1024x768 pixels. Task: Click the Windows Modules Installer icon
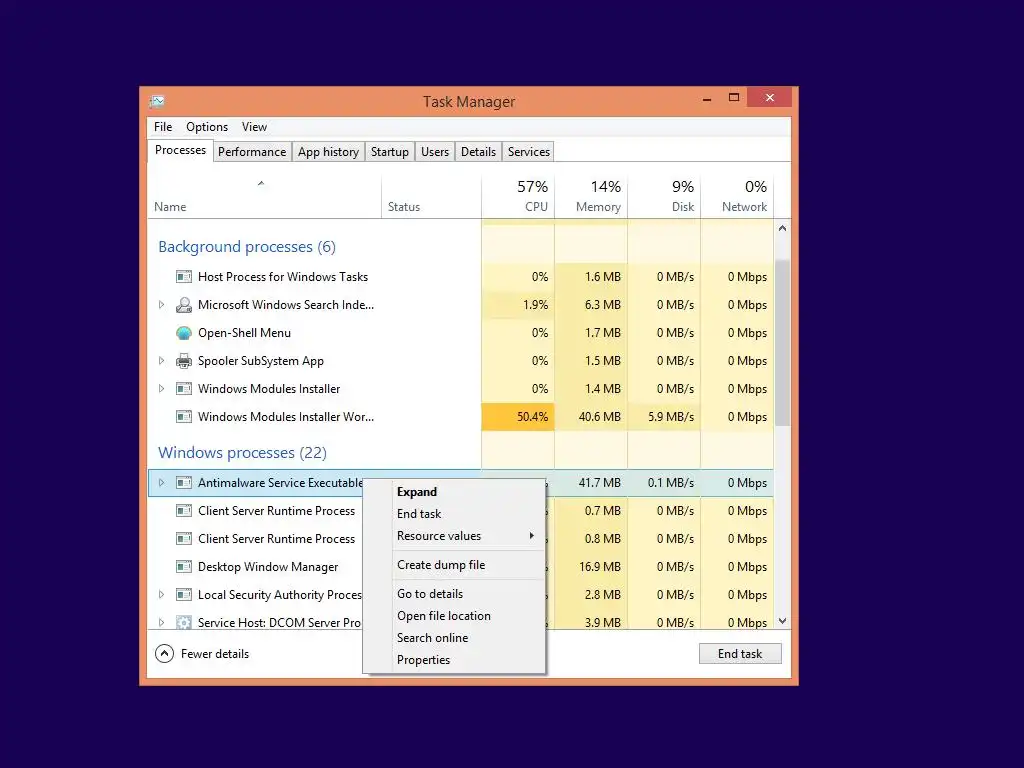184,389
